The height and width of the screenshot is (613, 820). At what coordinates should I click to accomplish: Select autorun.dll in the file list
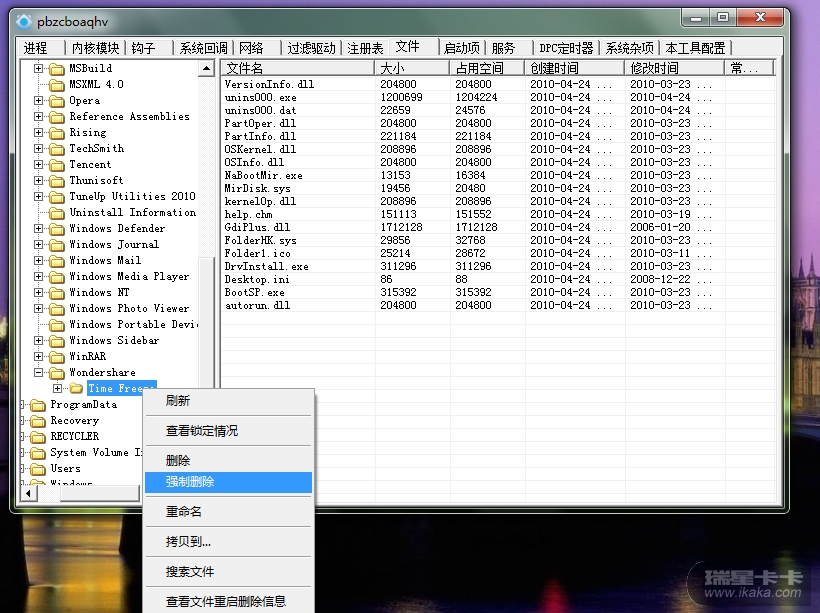[x=257, y=306]
